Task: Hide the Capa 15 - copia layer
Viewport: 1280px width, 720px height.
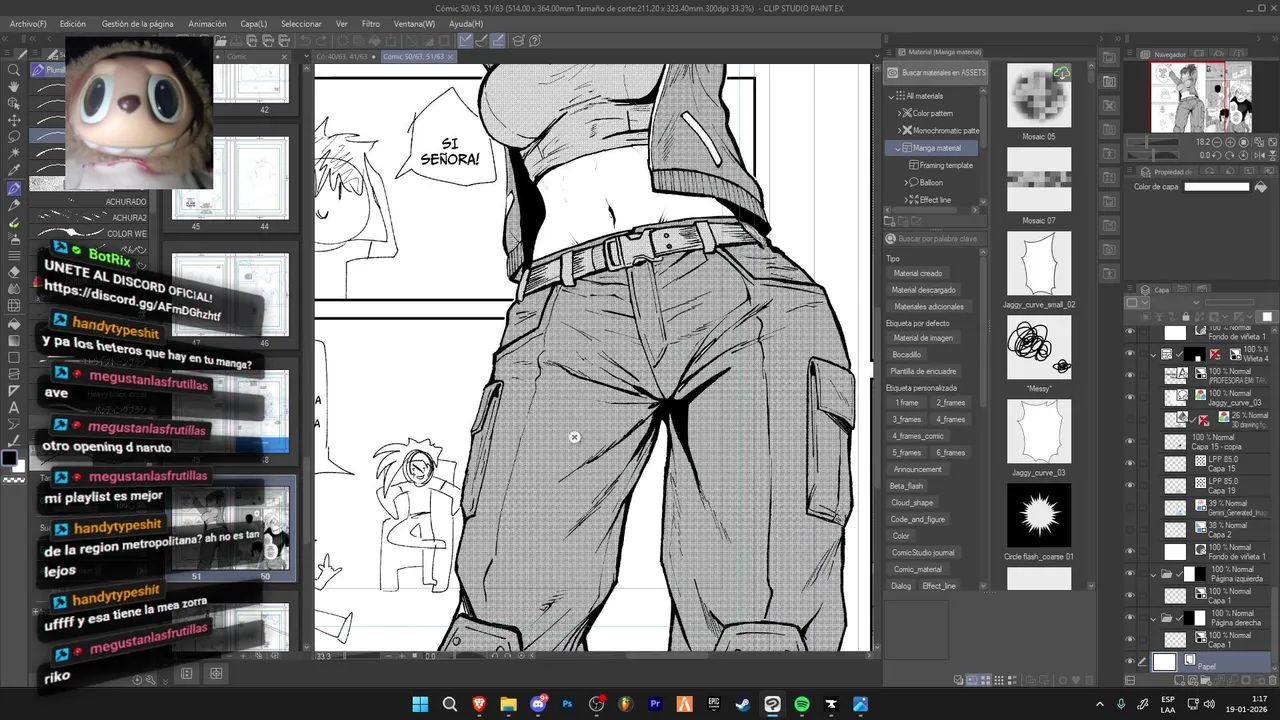Action: coord(1130,442)
